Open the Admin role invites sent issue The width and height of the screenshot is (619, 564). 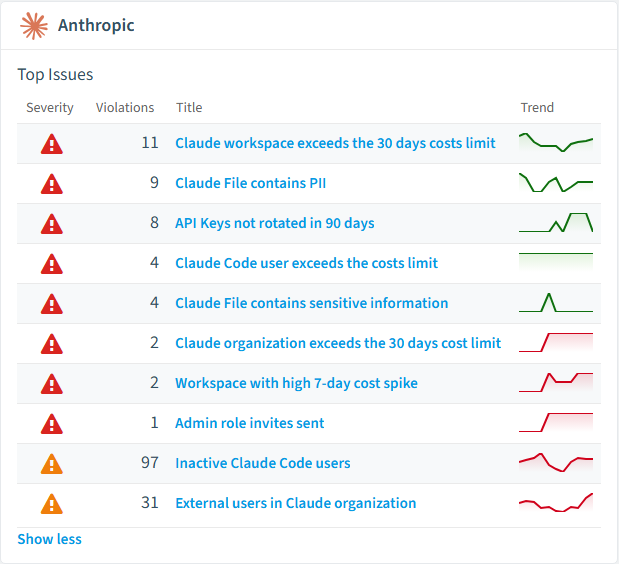point(249,423)
